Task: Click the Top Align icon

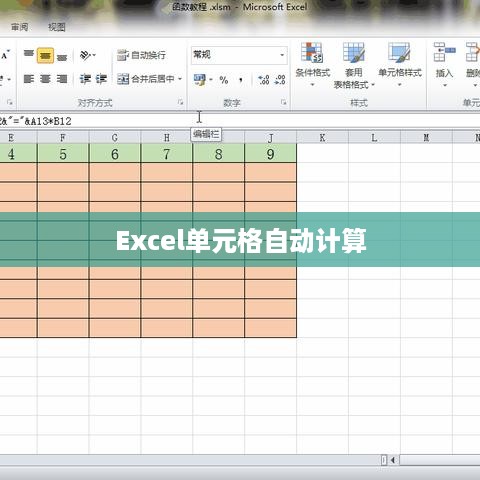Action: (x=29, y=55)
